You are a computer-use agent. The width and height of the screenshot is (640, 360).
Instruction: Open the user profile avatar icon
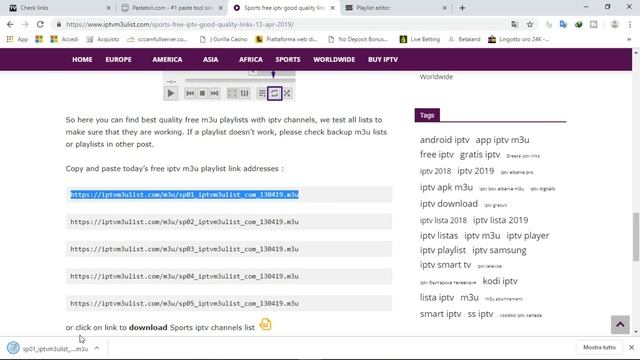click(614, 24)
